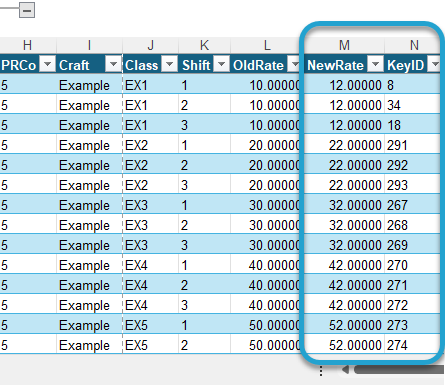Collapse the column group using the minus button

point(27,10)
